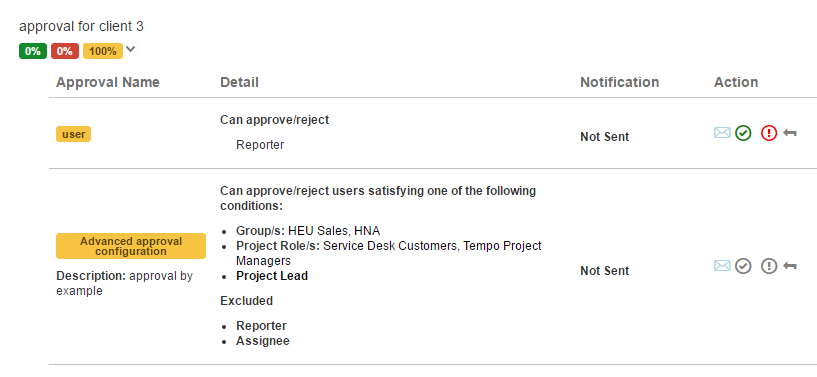Viewport: 817px width, 377px height.
Task: Click the email notification icon in user row
Action: point(722,133)
